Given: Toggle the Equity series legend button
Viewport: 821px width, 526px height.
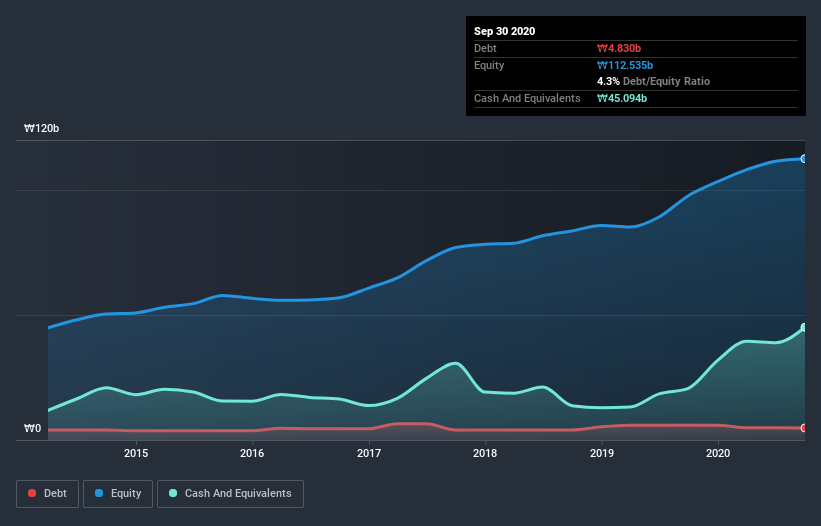Looking at the screenshot, I should pos(118,494).
